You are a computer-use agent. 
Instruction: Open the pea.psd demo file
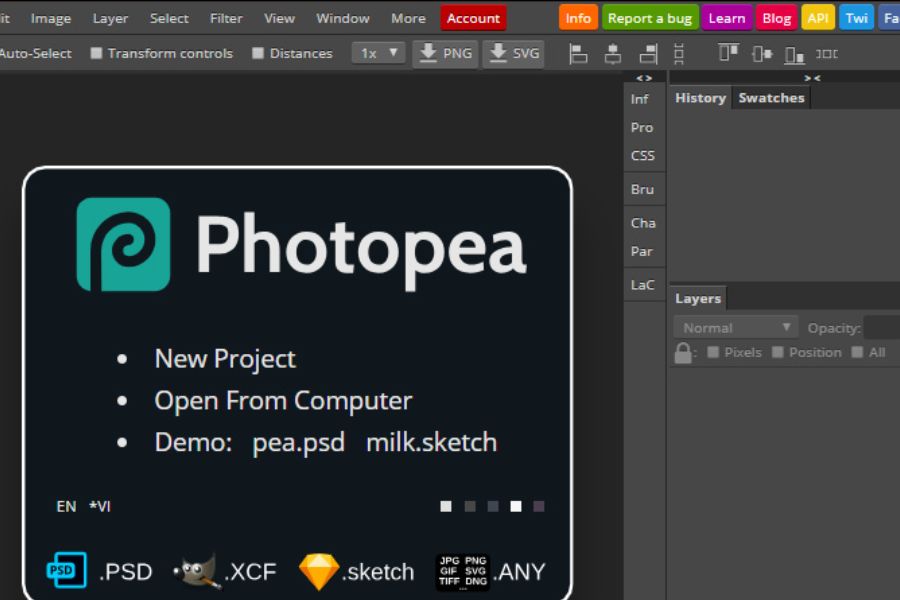298,443
